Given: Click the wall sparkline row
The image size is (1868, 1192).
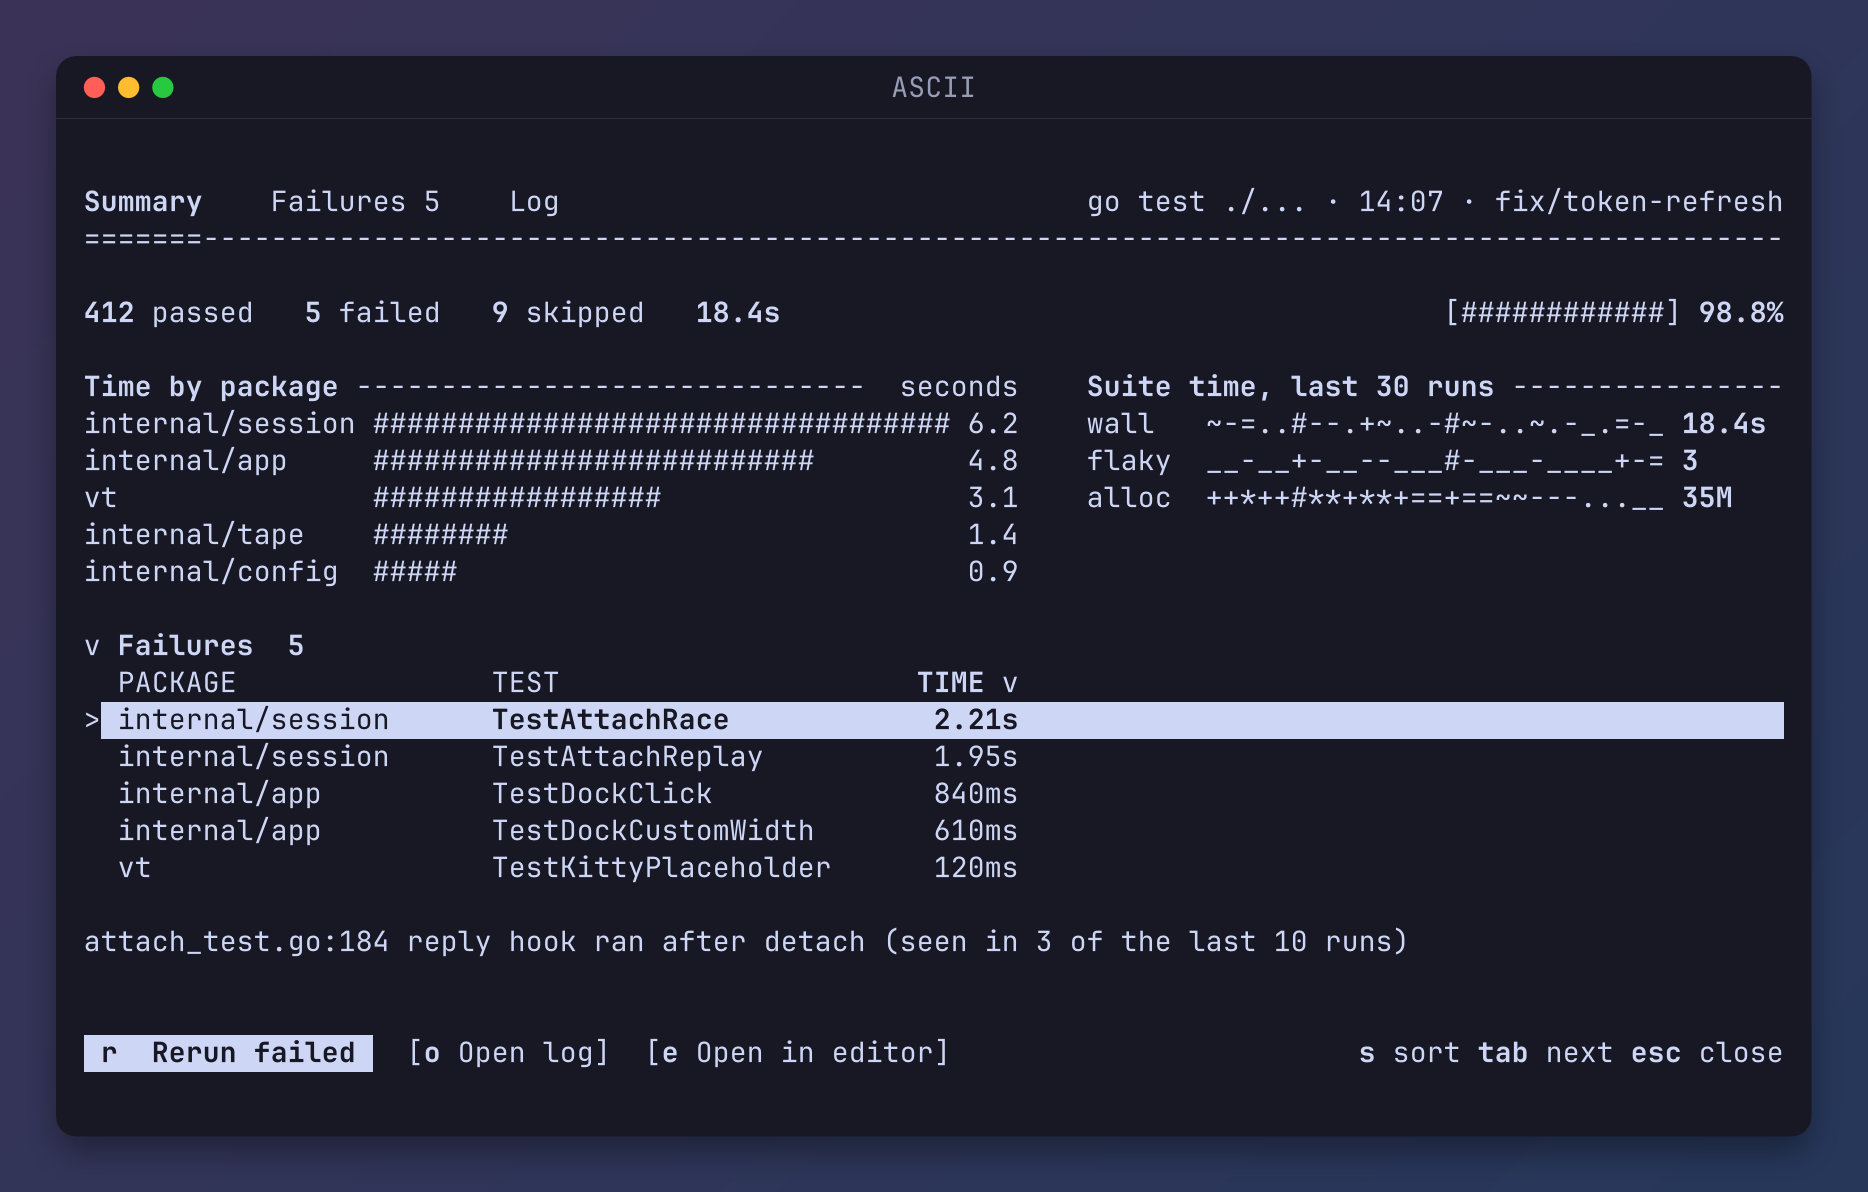Looking at the screenshot, I should (x=1426, y=424).
